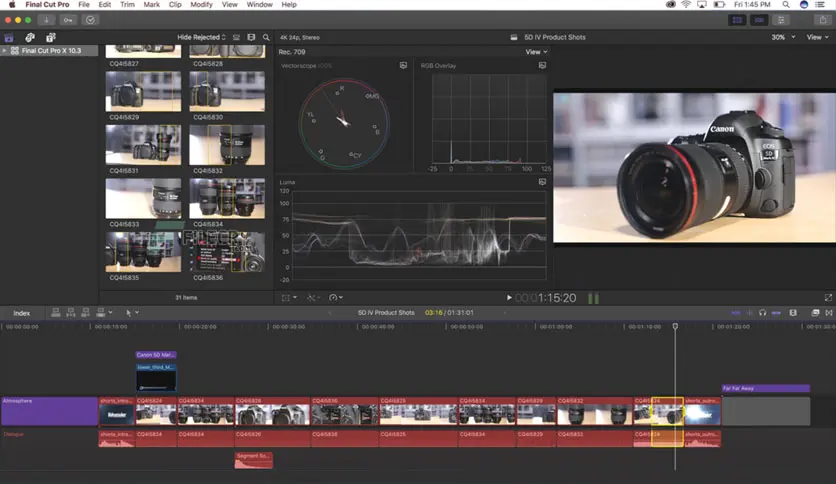Click the timeline playhead at the ruler
Viewport: 836px width, 484px height.
click(x=675, y=326)
